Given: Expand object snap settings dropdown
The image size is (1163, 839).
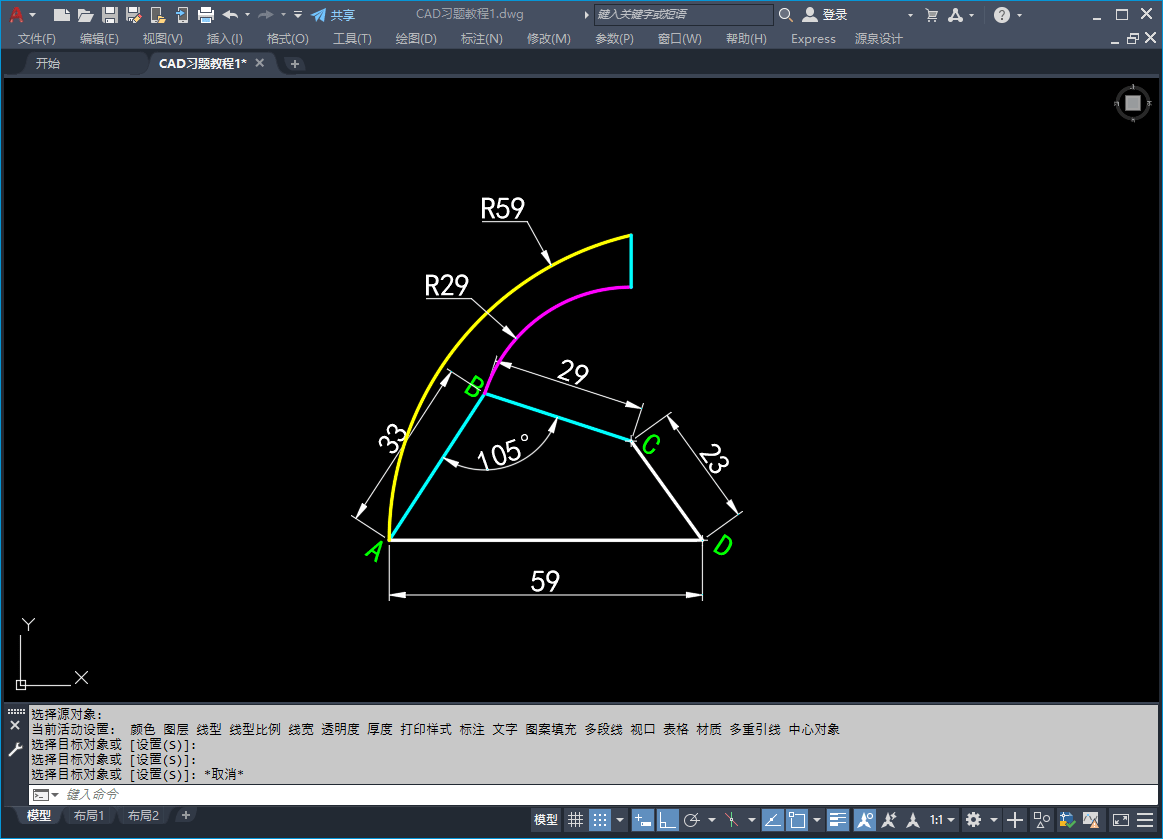Looking at the screenshot, I should 817,820.
